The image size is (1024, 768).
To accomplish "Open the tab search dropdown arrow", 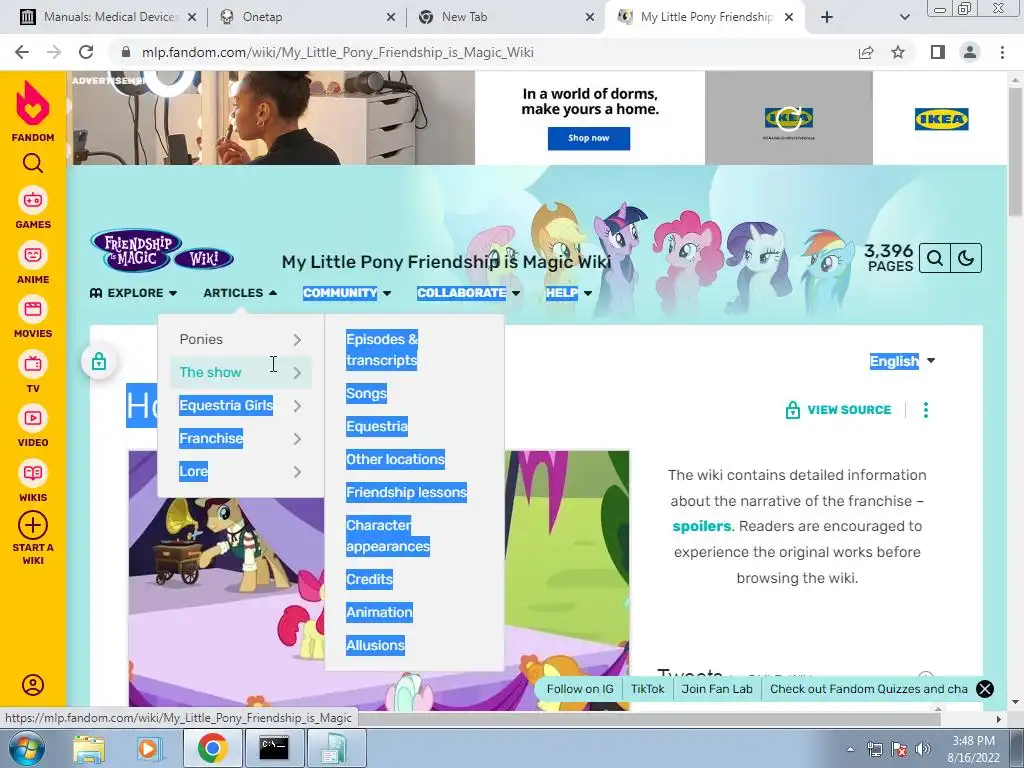I will point(904,17).
